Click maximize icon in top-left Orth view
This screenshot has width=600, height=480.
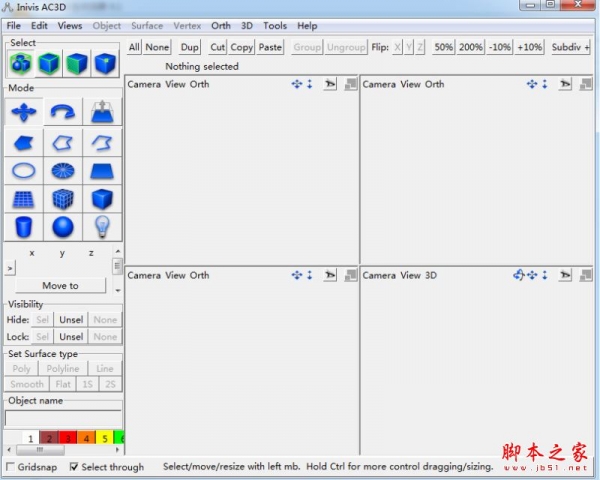point(351,84)
